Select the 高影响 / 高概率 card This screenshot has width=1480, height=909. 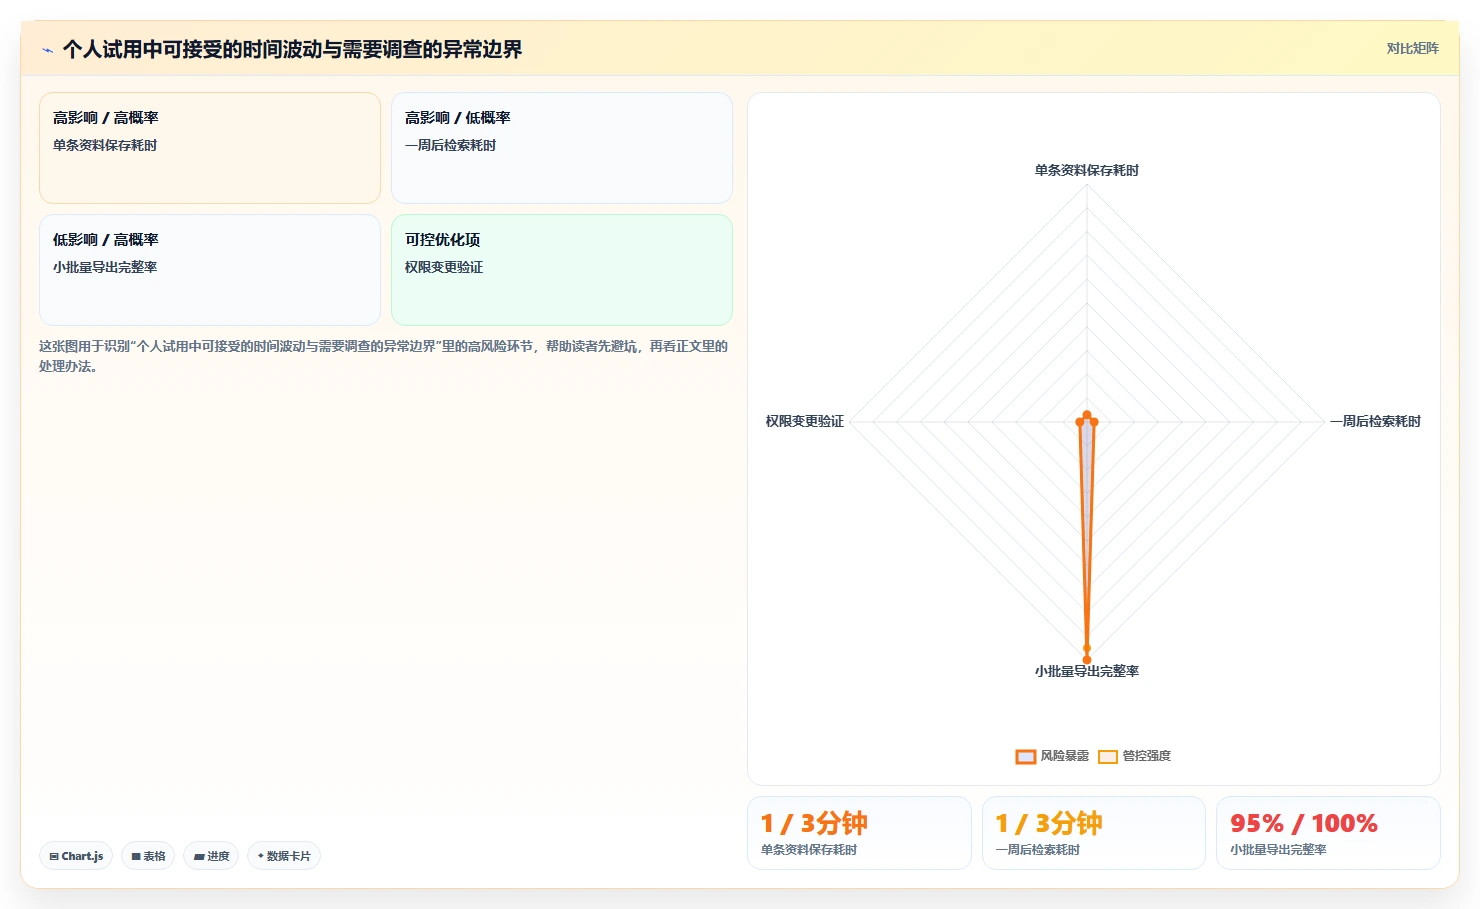(x=210, y=148)
